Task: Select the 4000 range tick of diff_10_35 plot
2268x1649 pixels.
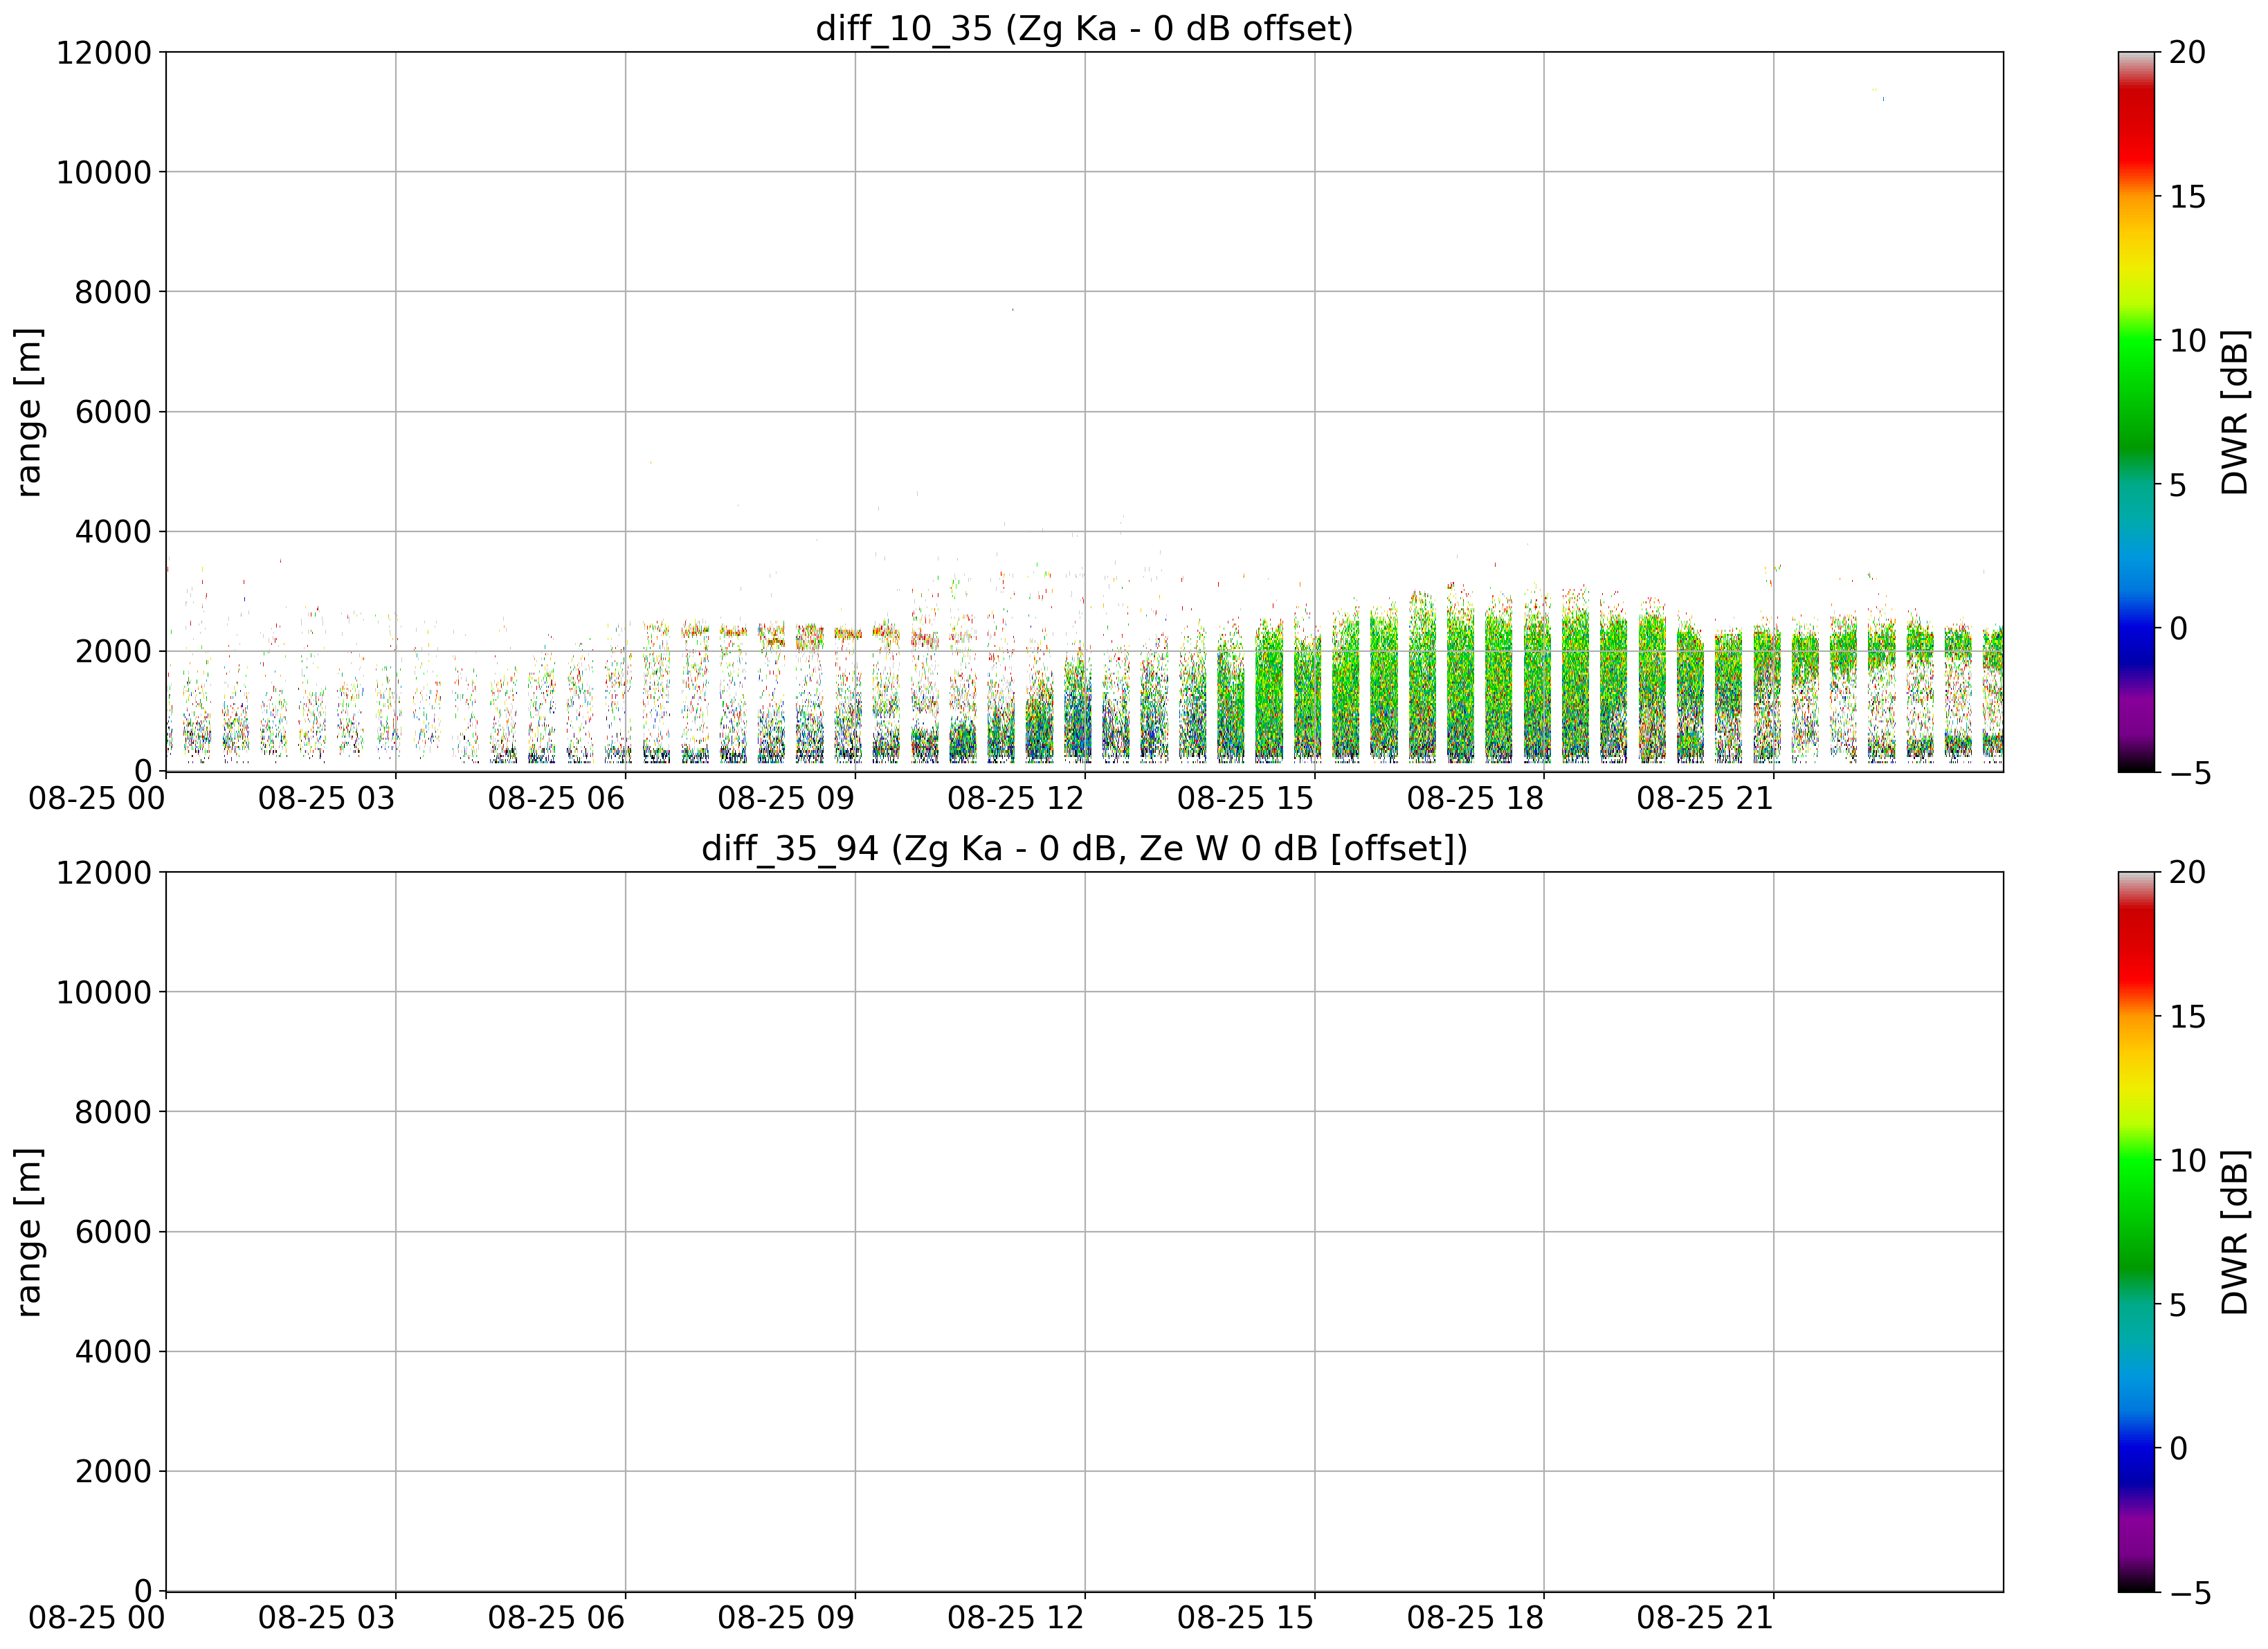Action: coord(113,532)
